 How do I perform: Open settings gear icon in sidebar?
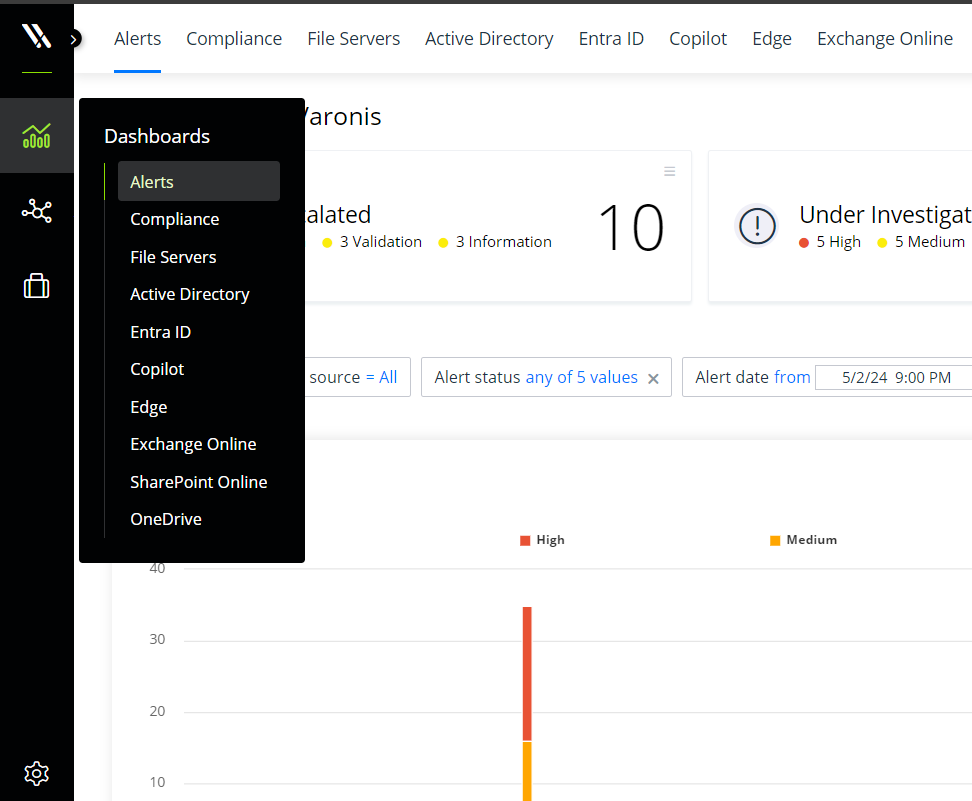pyautogui.click(x=36, y=773)
